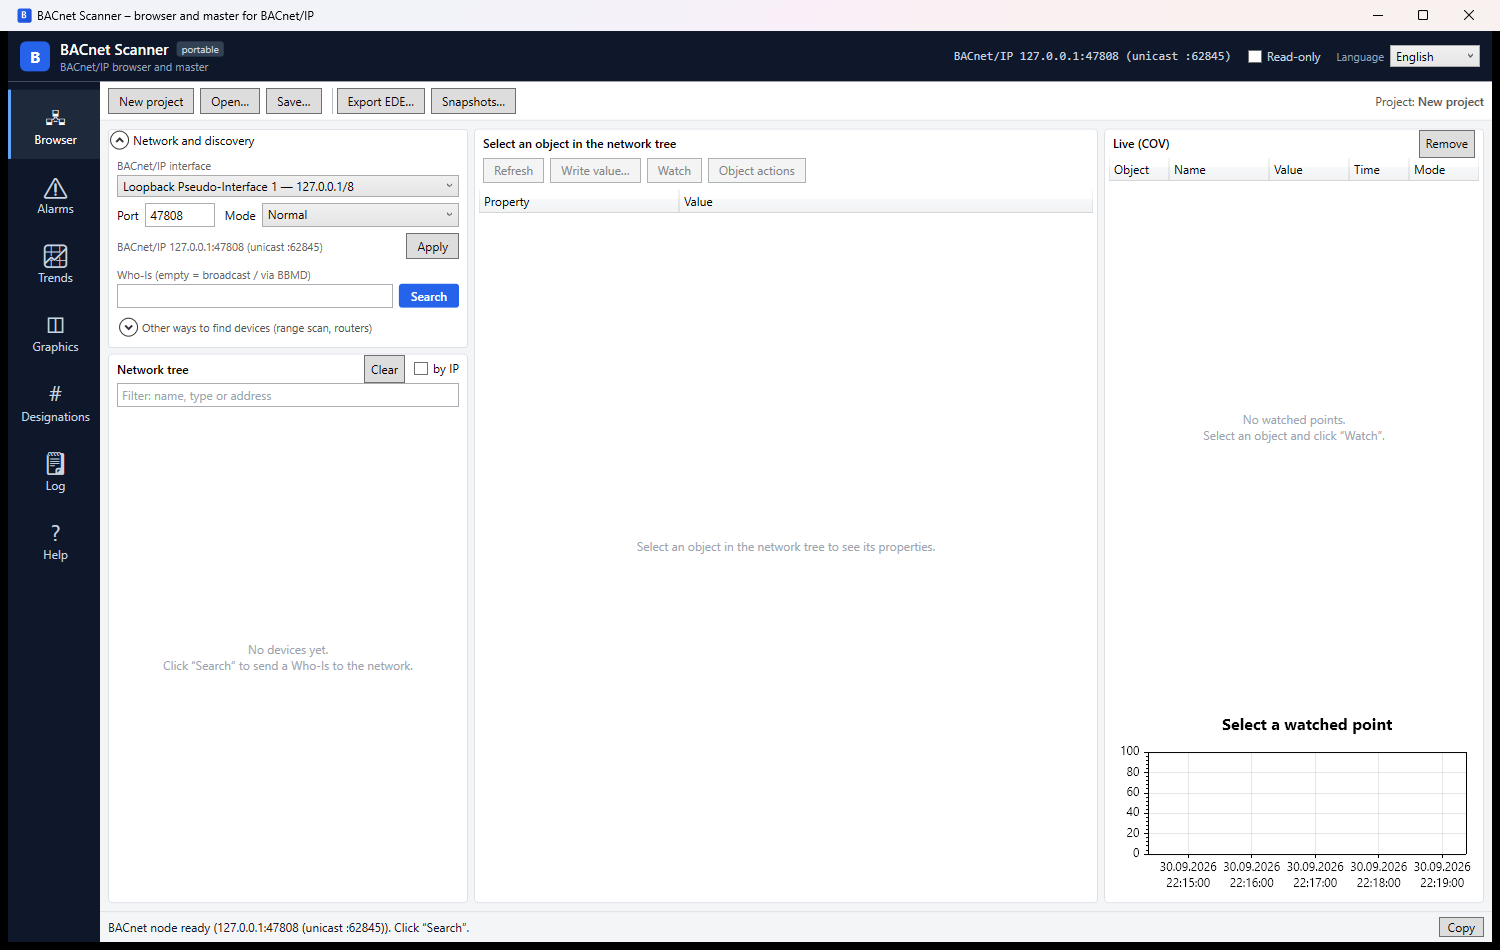Open the Graphics sidebar section
Screen dimensions: 1500x950
55,333
